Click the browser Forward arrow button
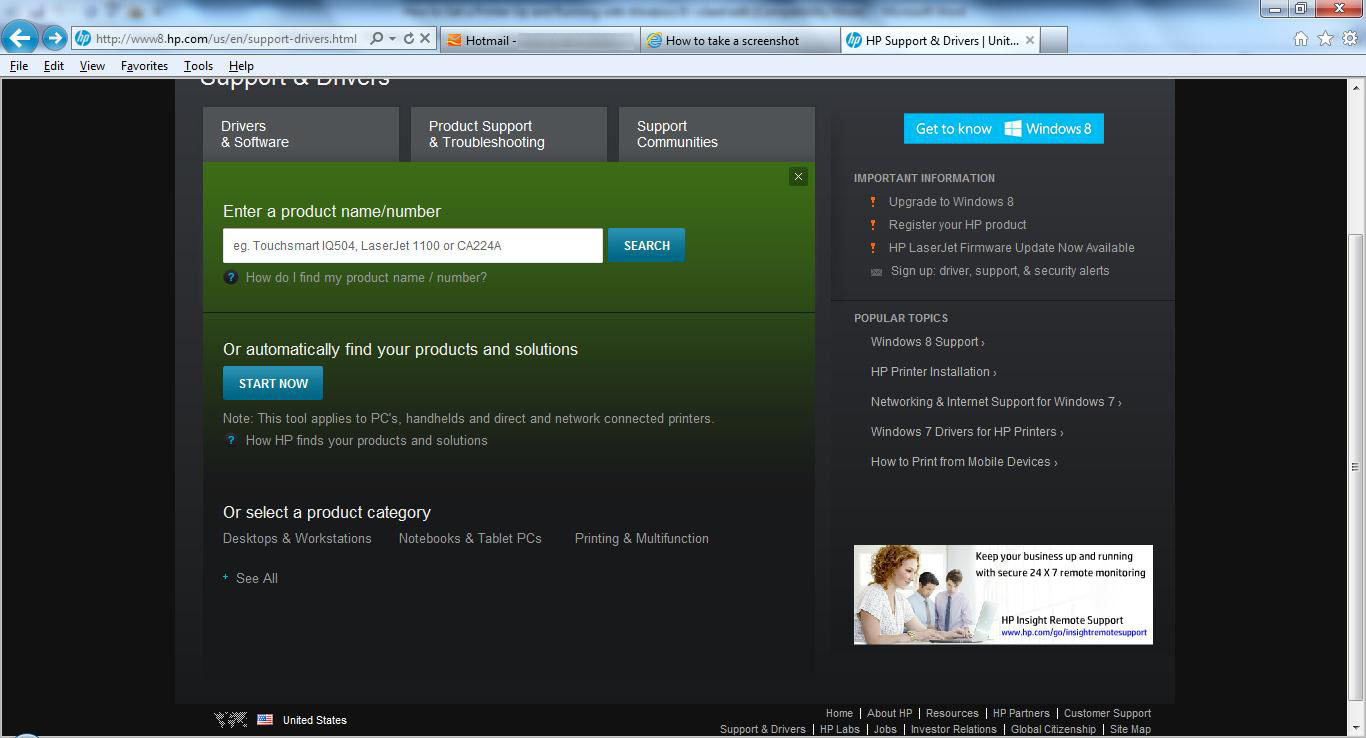The height and width of the screenshot is (738, 1366). (54, 39)
